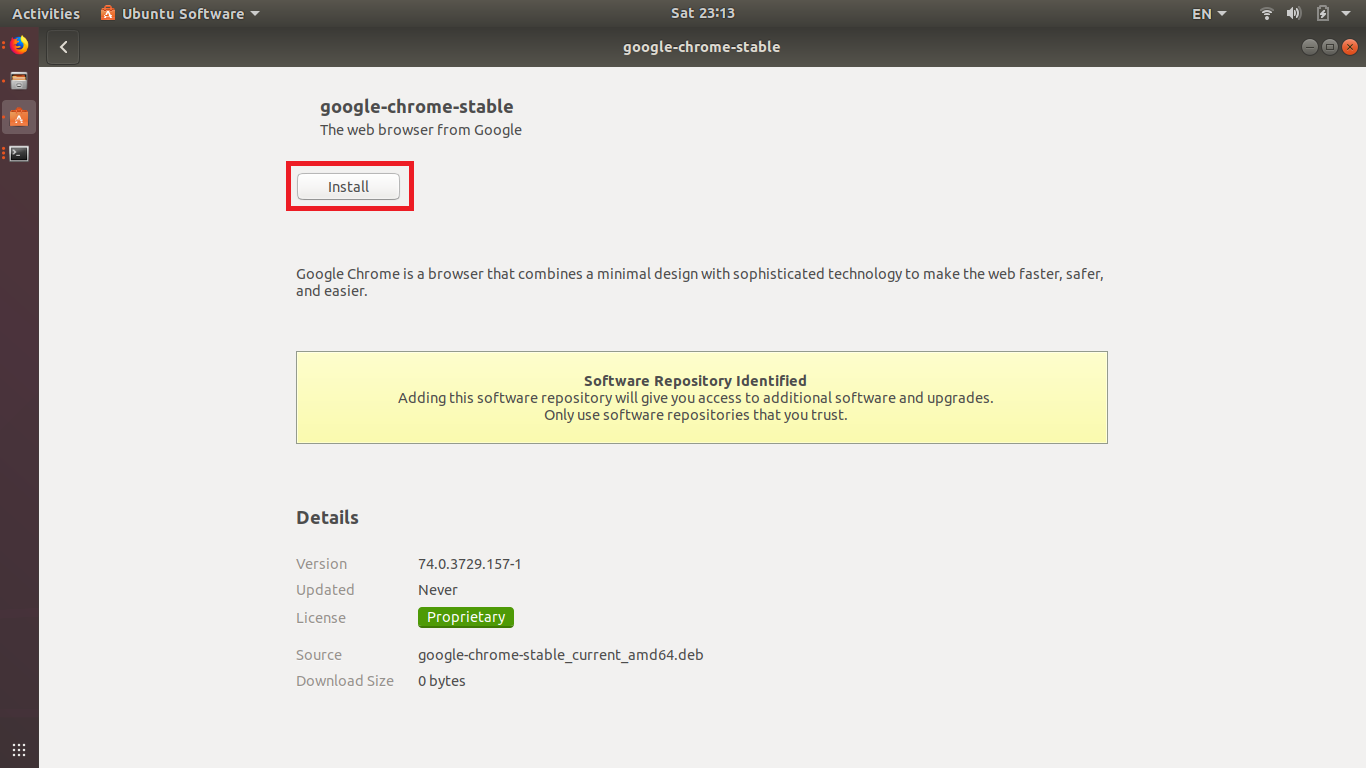Click the Download Size value 0 bytes
Screen dimensions: 1366x768
(442, 681)
